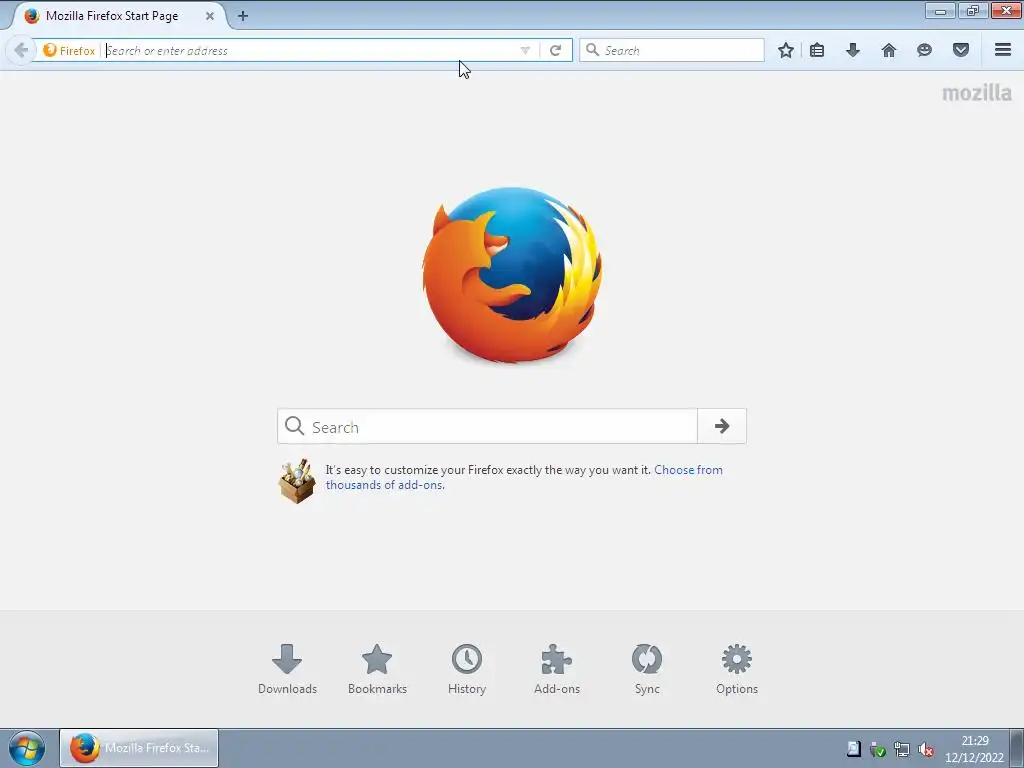
Task: Click the toolbar Search box
Action: [671, 50]
